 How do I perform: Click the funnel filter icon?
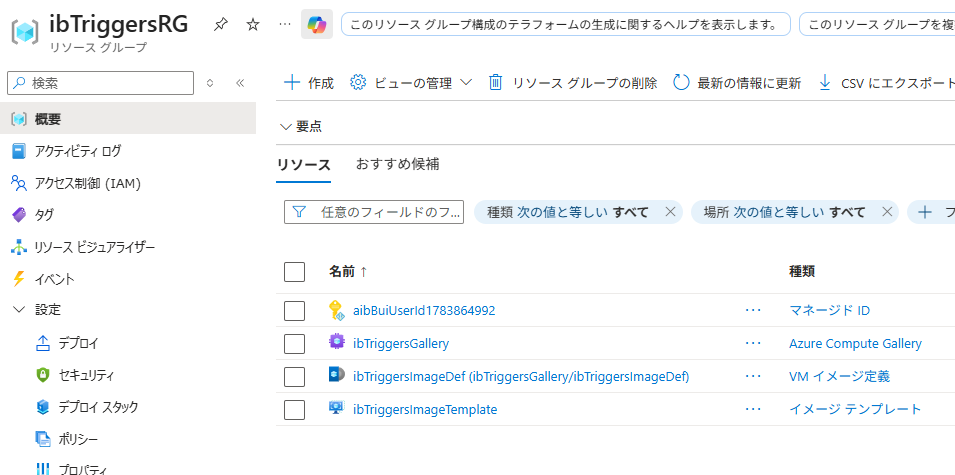pyautogui.click(x=299, y=212)
